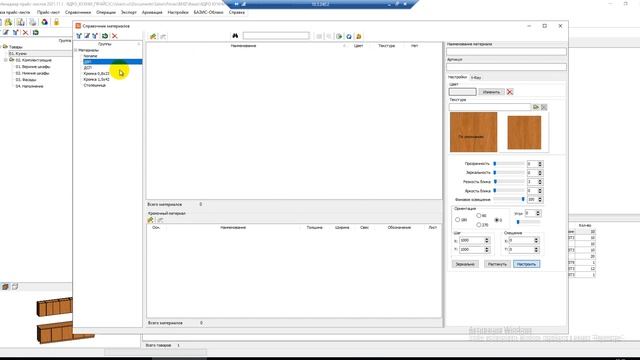
Task: Click wireframe view icon above preview
Action: tap(15, 287)
